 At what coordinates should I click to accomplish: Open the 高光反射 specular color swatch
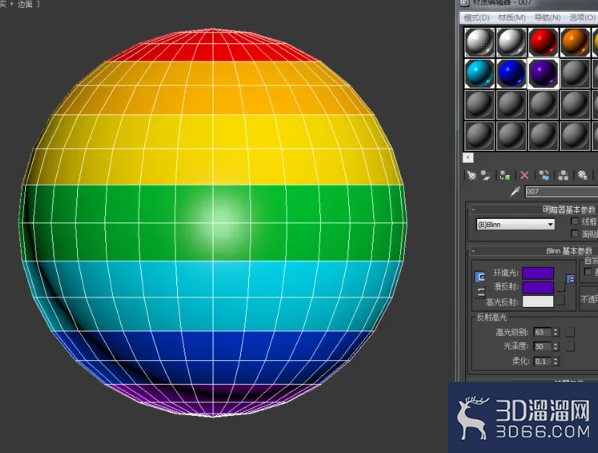click(538, 301)
